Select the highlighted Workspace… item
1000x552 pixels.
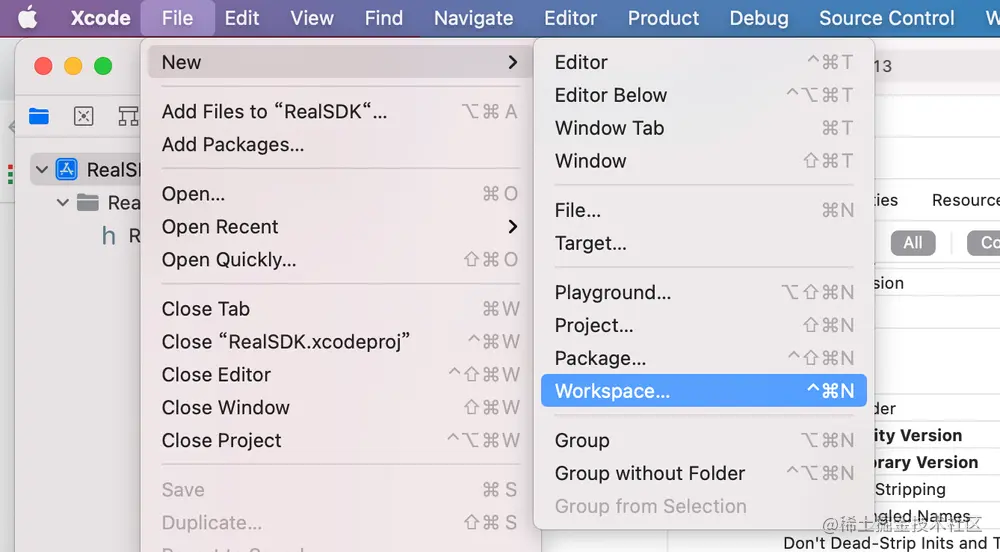coord(703,391)
